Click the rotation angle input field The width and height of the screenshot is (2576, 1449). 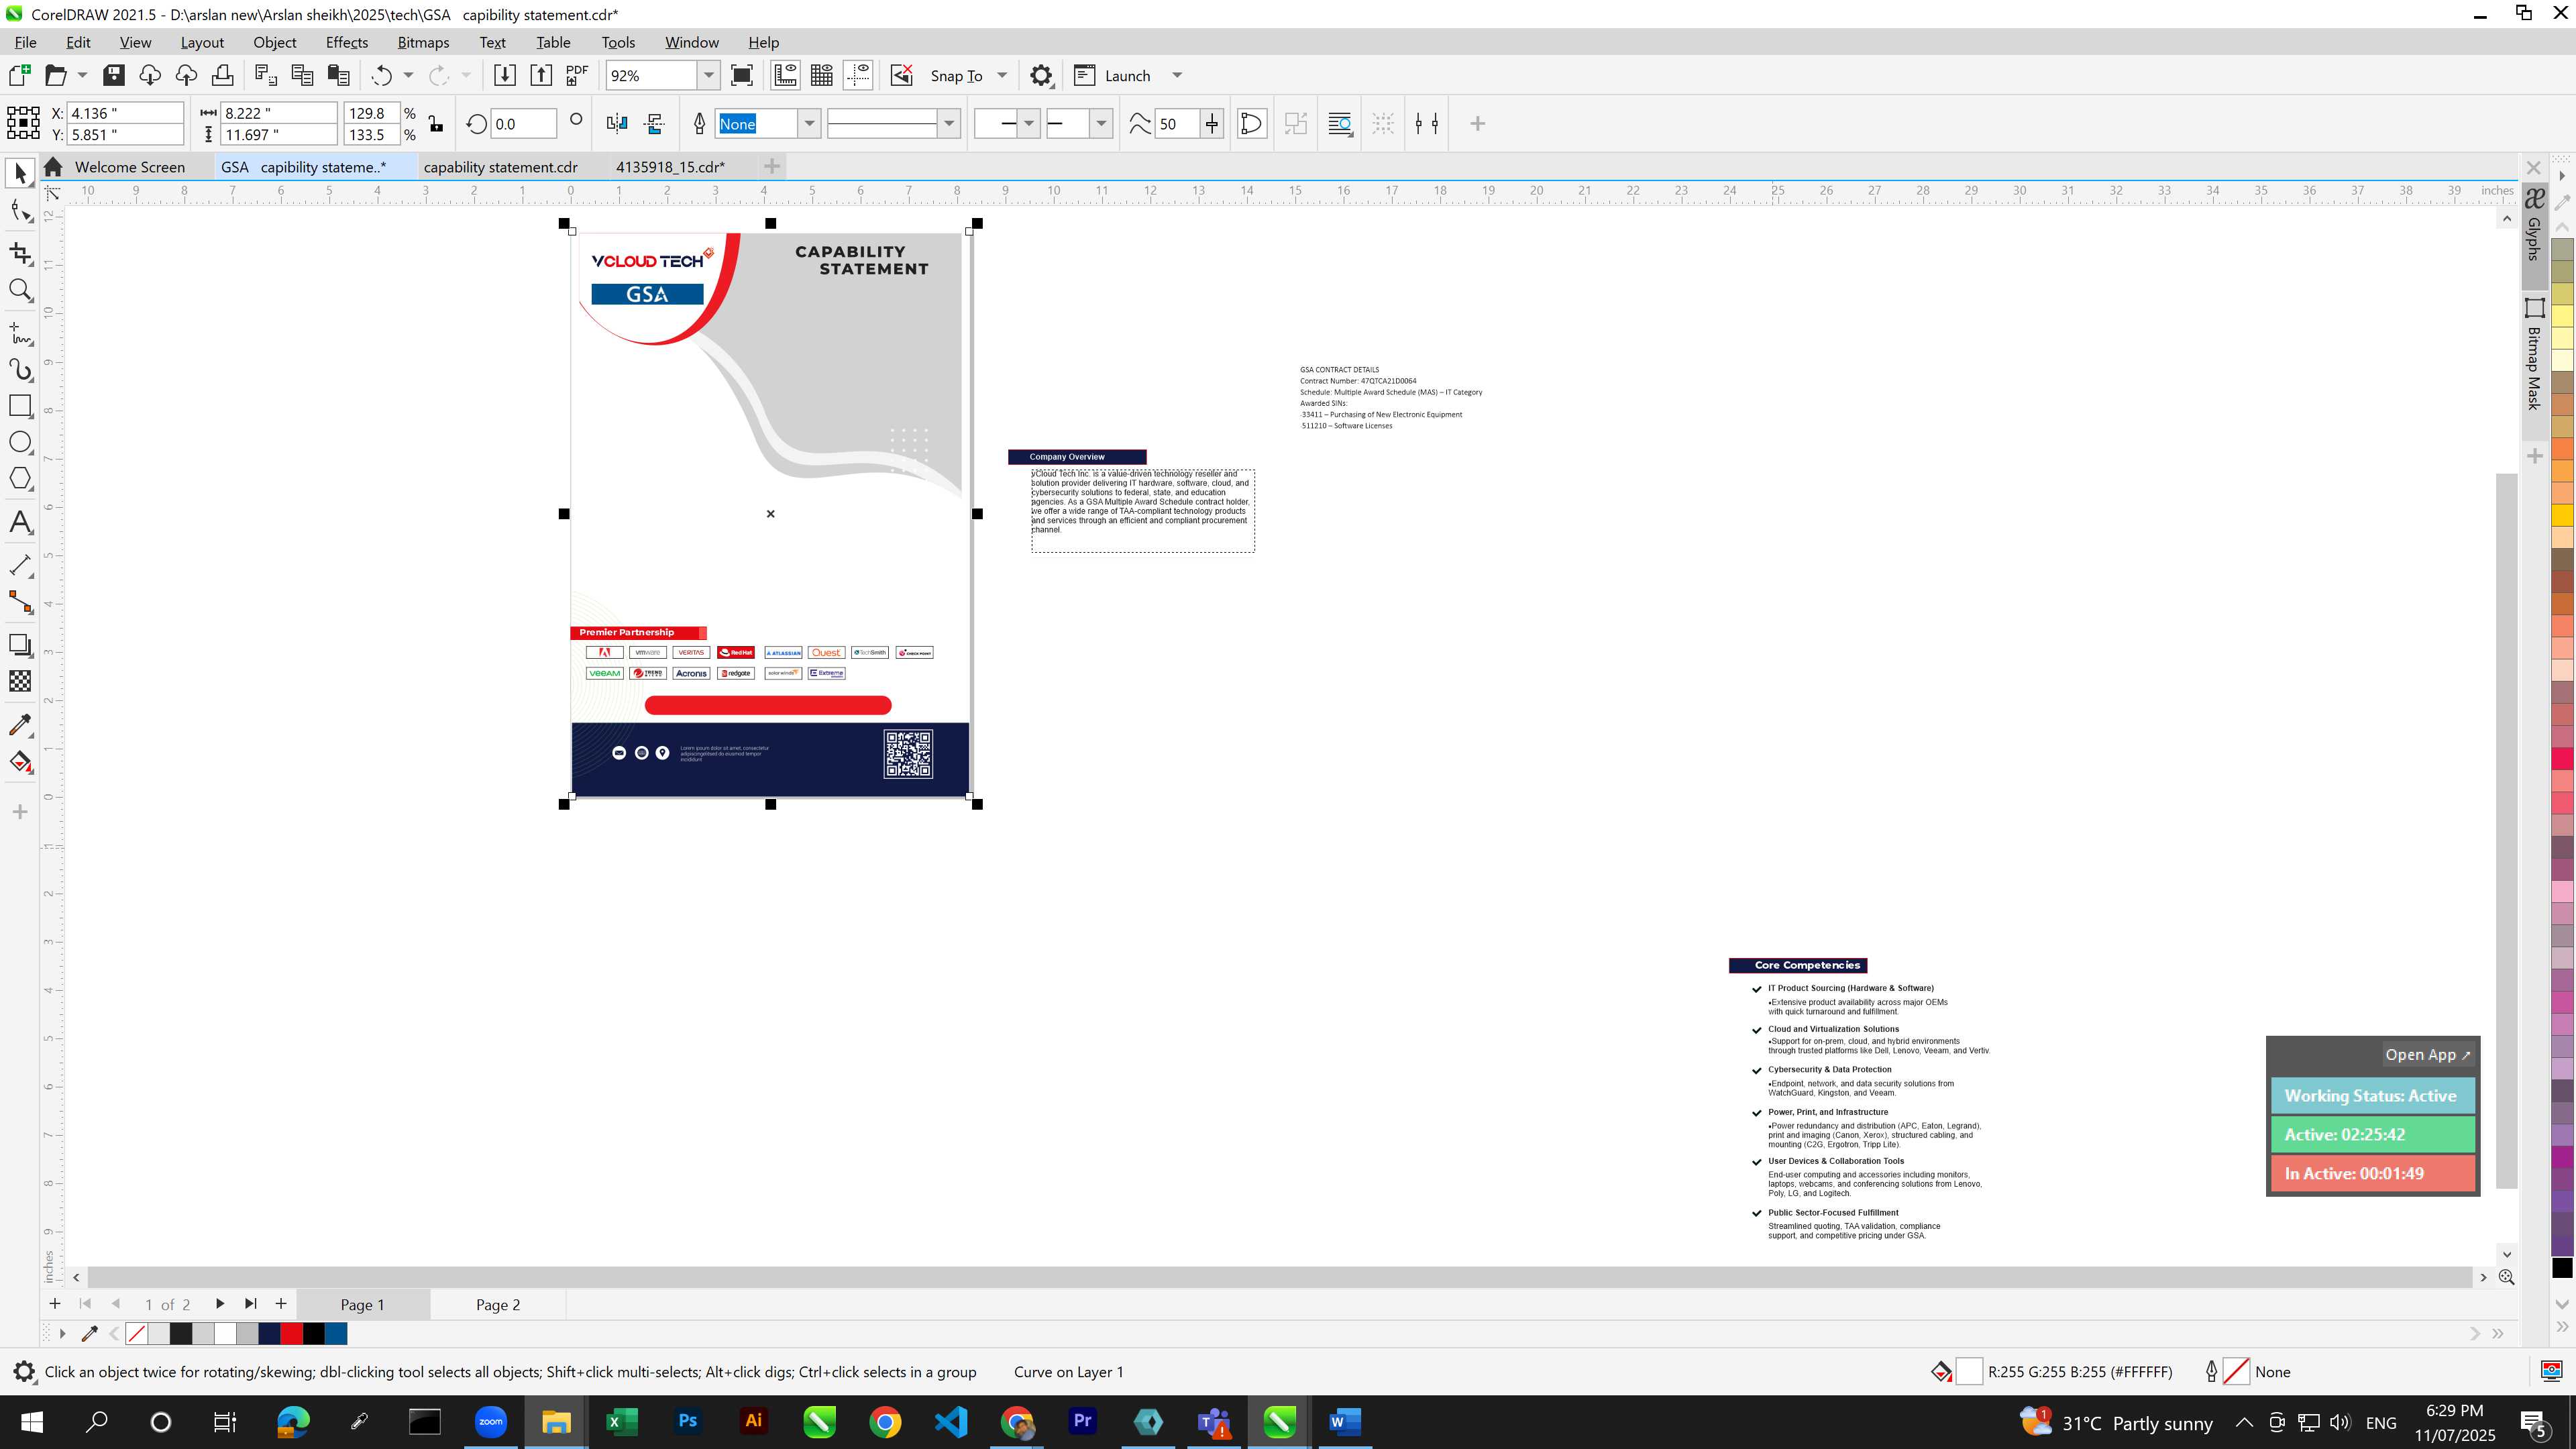(523, 123)
